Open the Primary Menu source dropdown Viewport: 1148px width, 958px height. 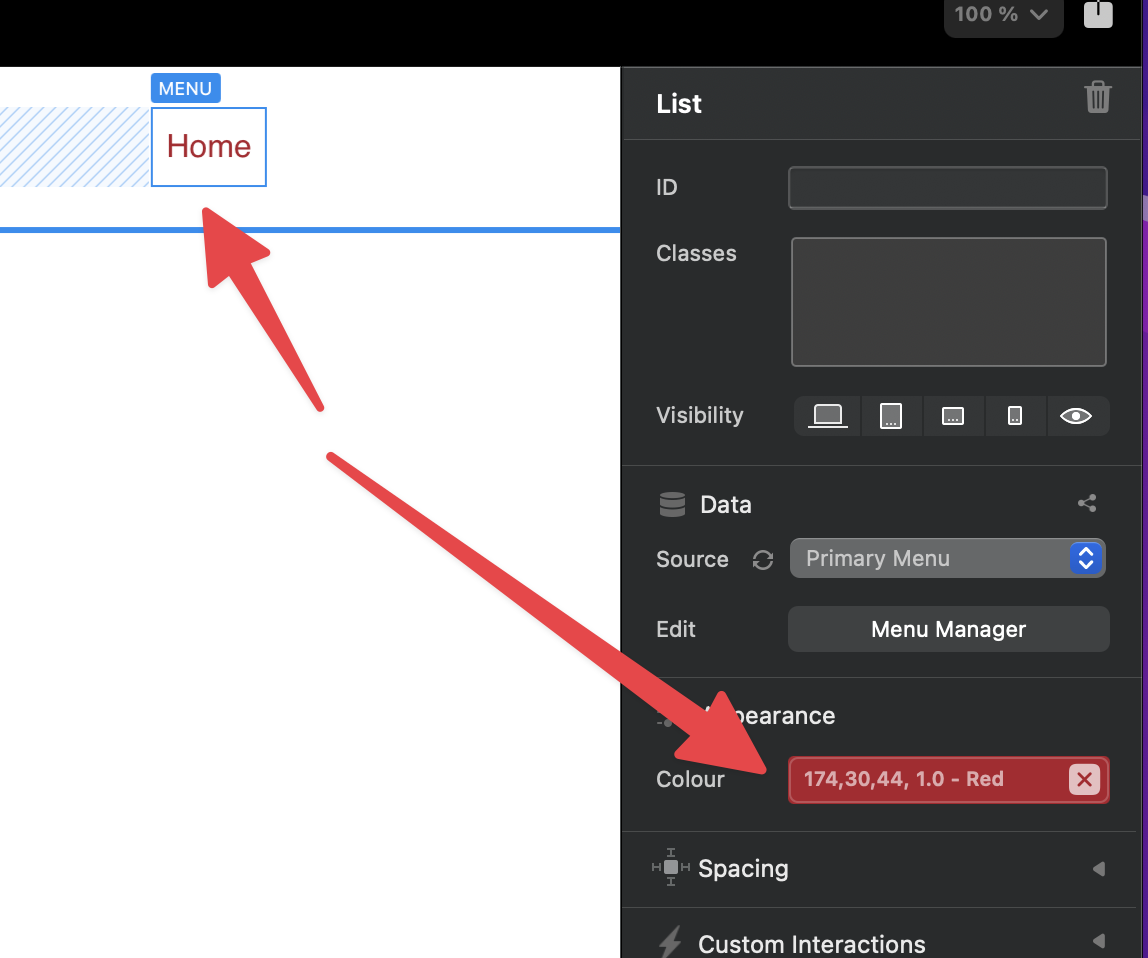coord(947,559)
